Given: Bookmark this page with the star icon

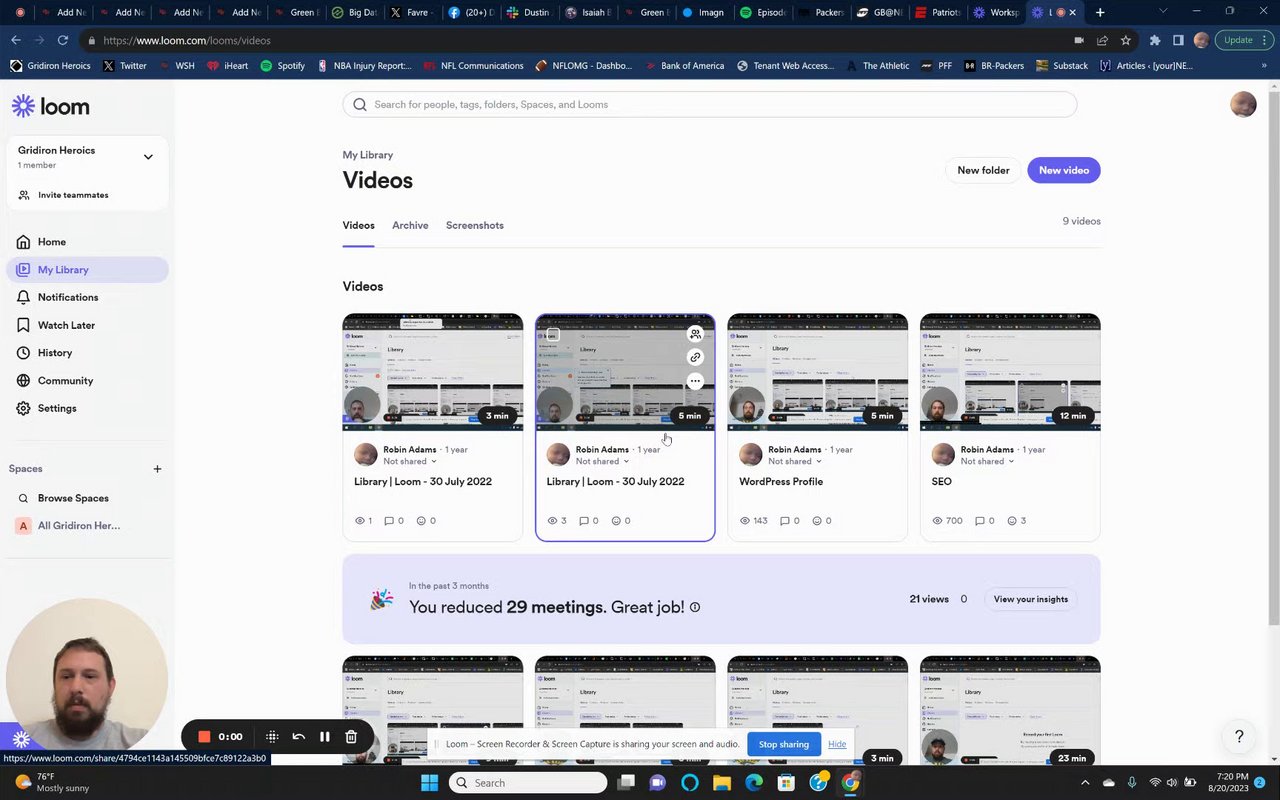Looking at the screenshot, I should click(1126, 40).
